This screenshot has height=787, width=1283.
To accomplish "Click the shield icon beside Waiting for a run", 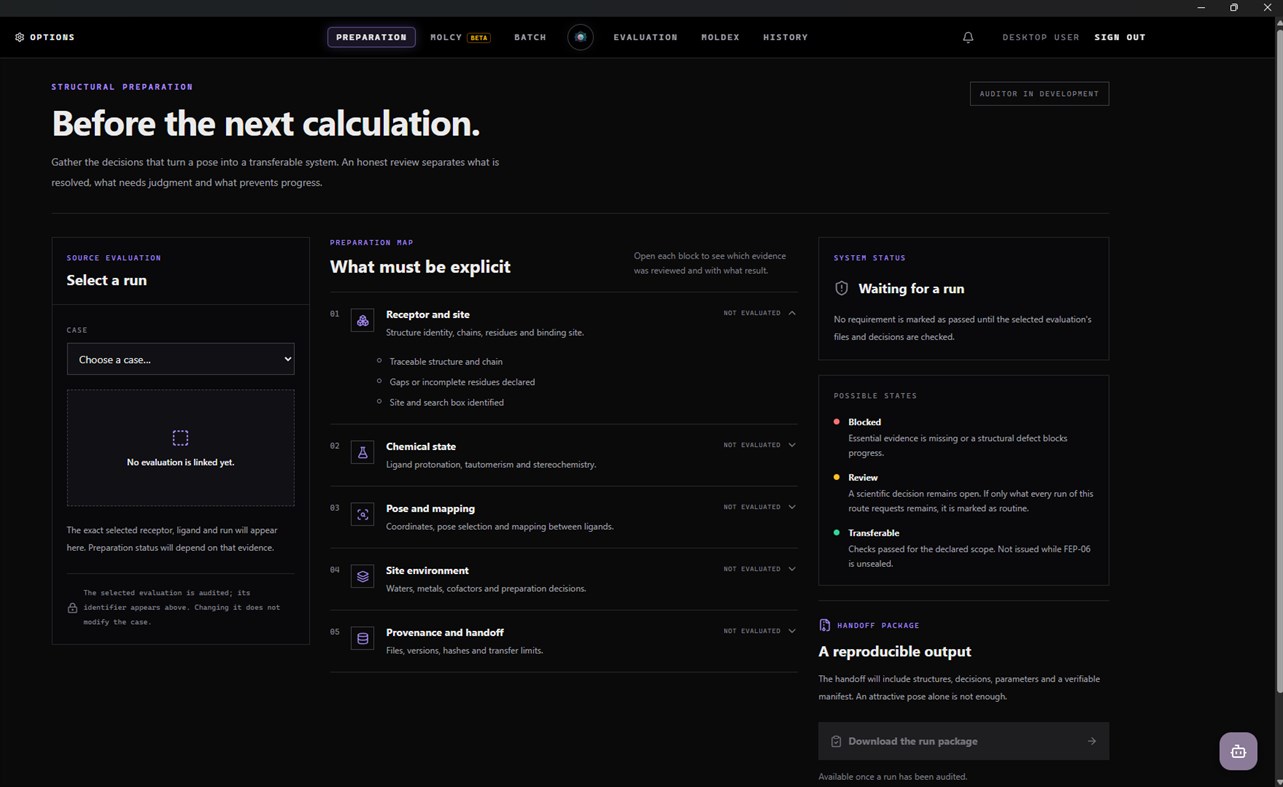I will click(x=841, y=288).
